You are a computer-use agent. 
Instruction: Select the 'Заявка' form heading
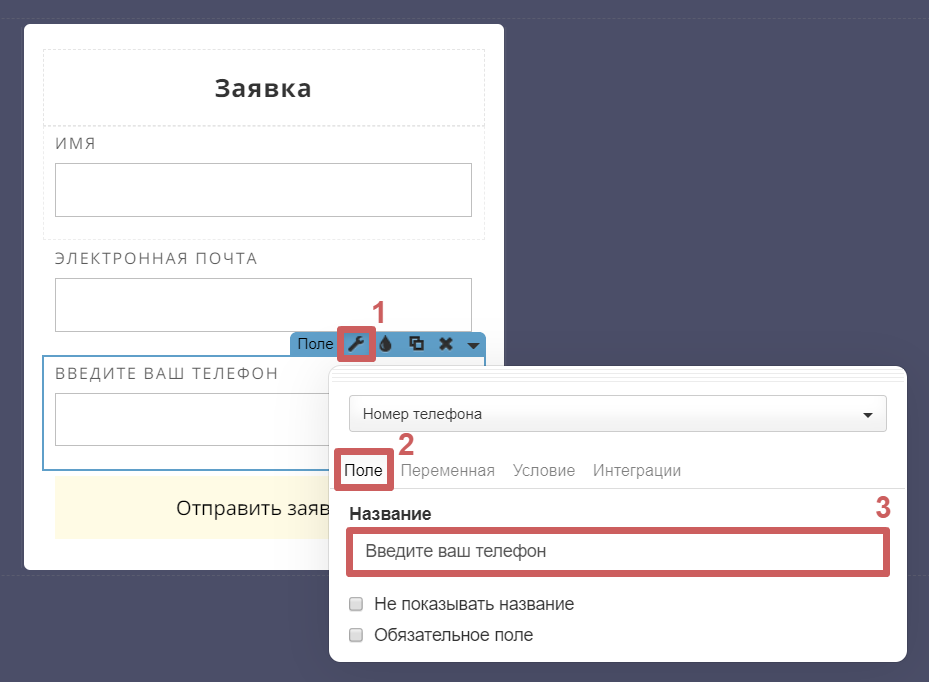pos(263,88)
